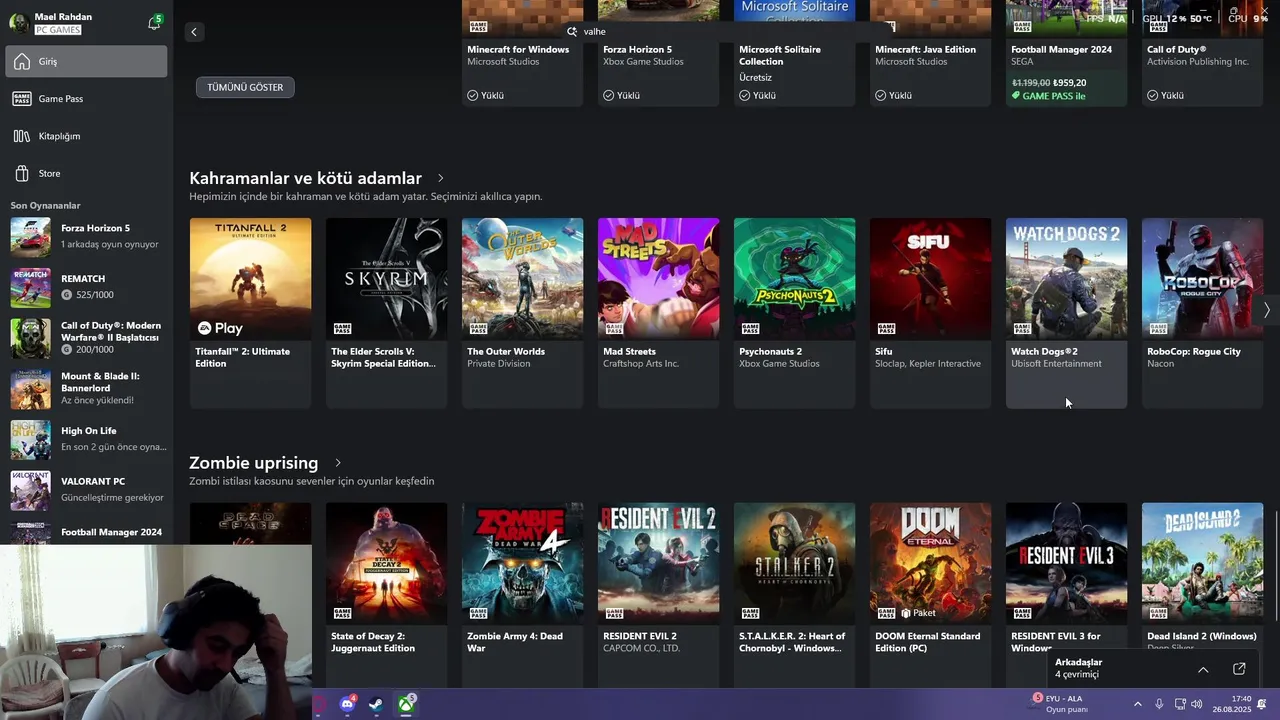
Task: Open Zombie Army 4: Dead War card
Action: point(522,595)
